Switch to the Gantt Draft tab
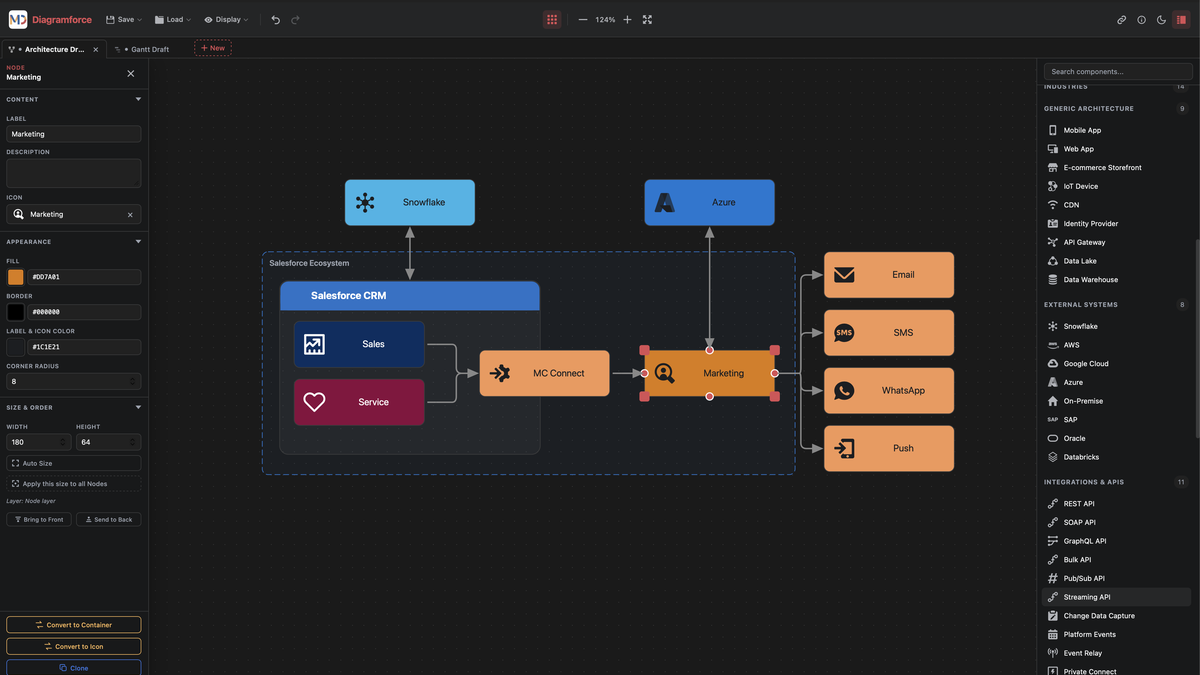This screenshot has width=1200, height=675. pyautogui.click(x=147, y=49)
